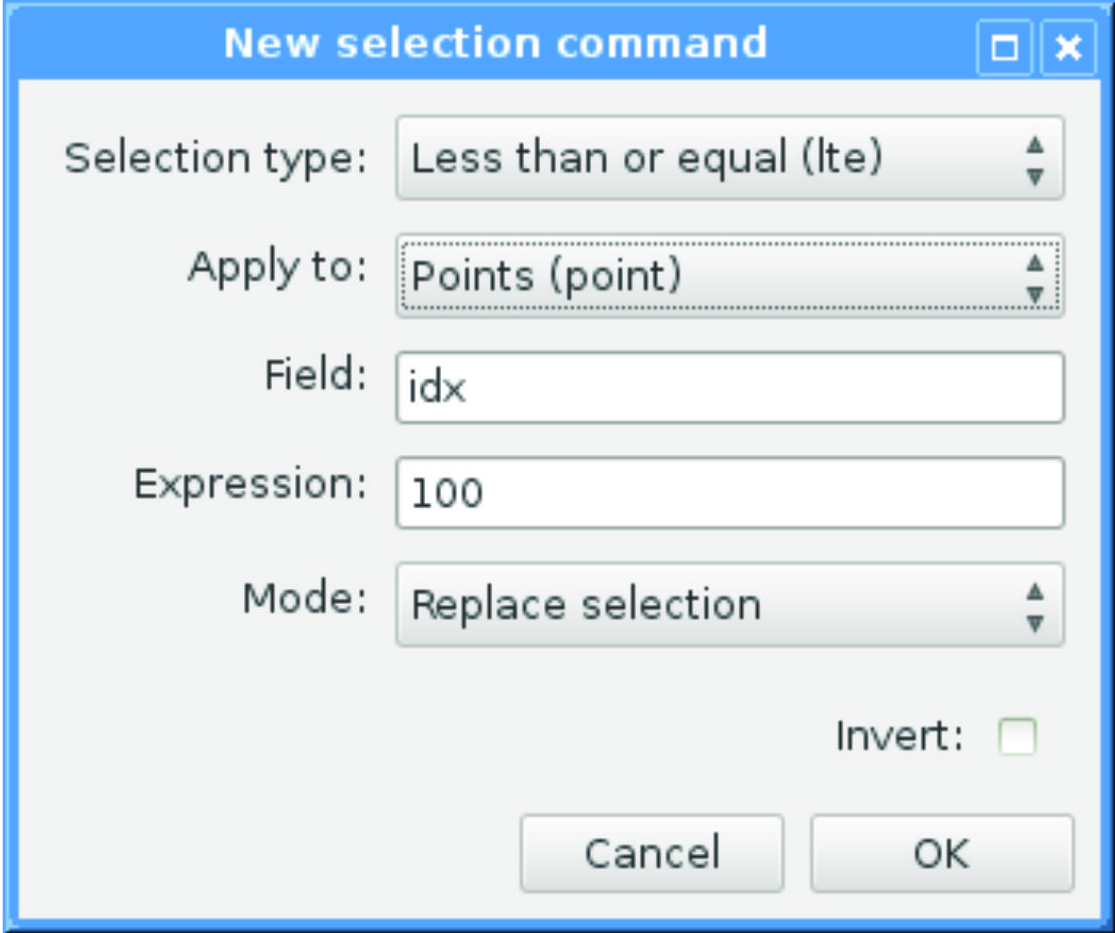
Task: Click the Expression label
Action: click(250, 484)
